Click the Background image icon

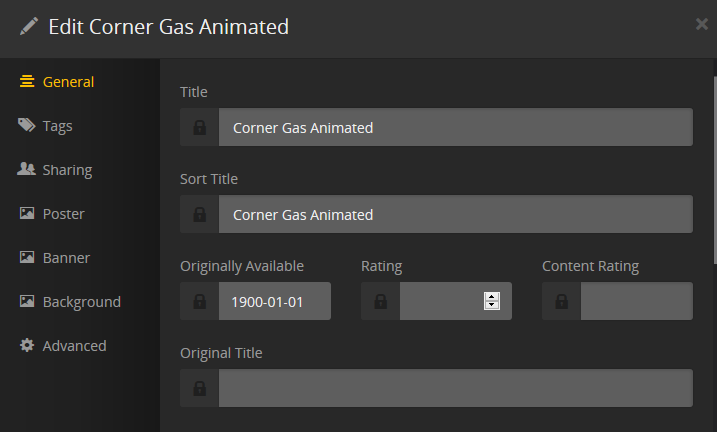point(27,302)
